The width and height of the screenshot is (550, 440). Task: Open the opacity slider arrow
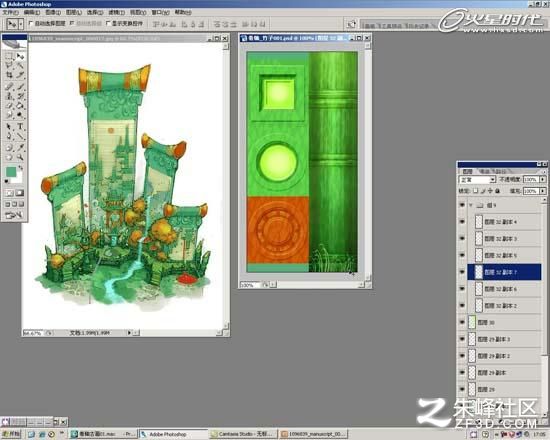click(543, 180)
